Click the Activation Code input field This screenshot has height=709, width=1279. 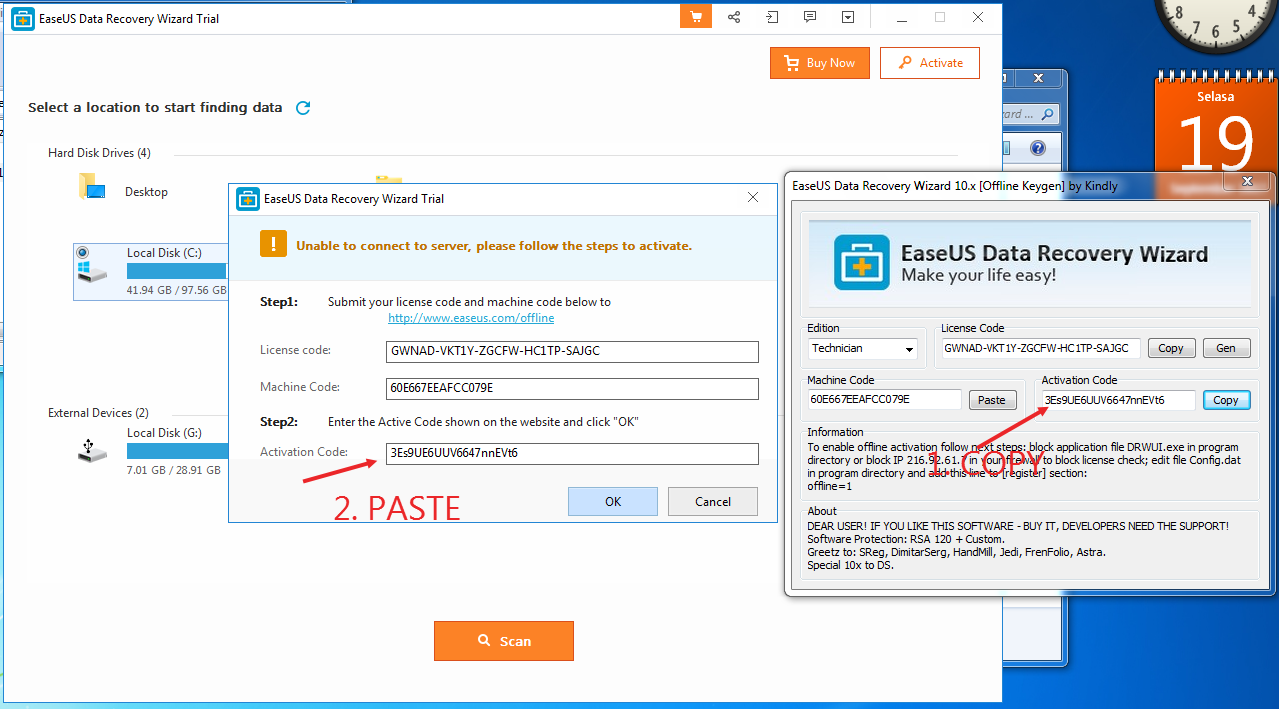click(572, 453)
